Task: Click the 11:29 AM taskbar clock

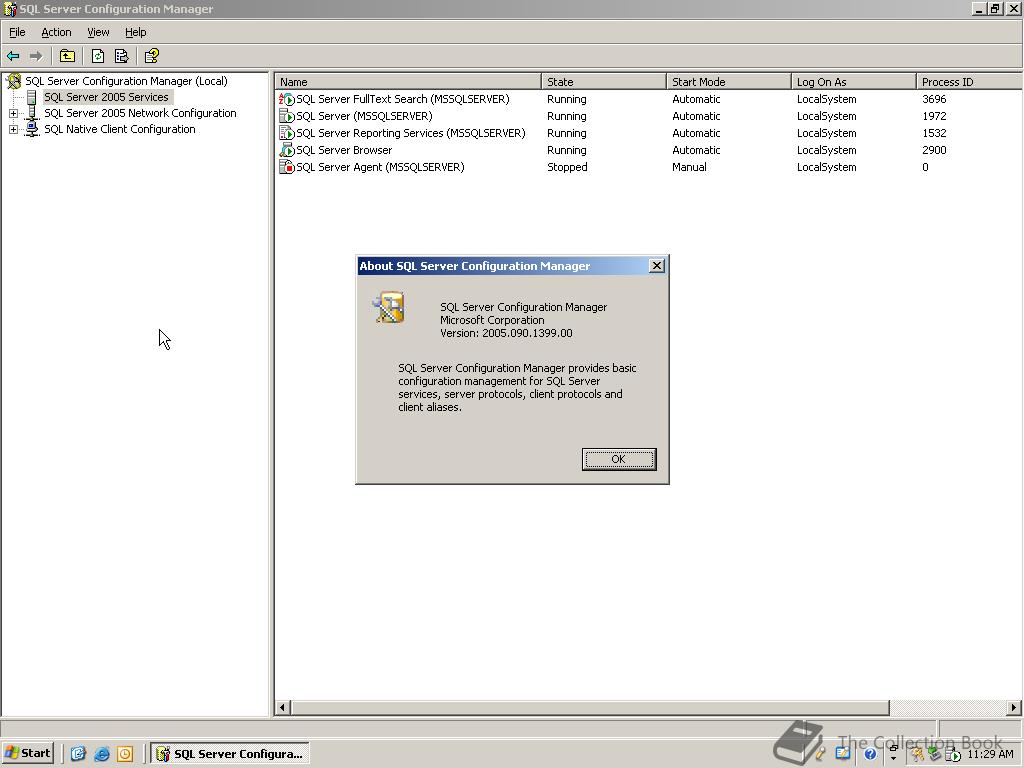Action: [x=990, y=754]
